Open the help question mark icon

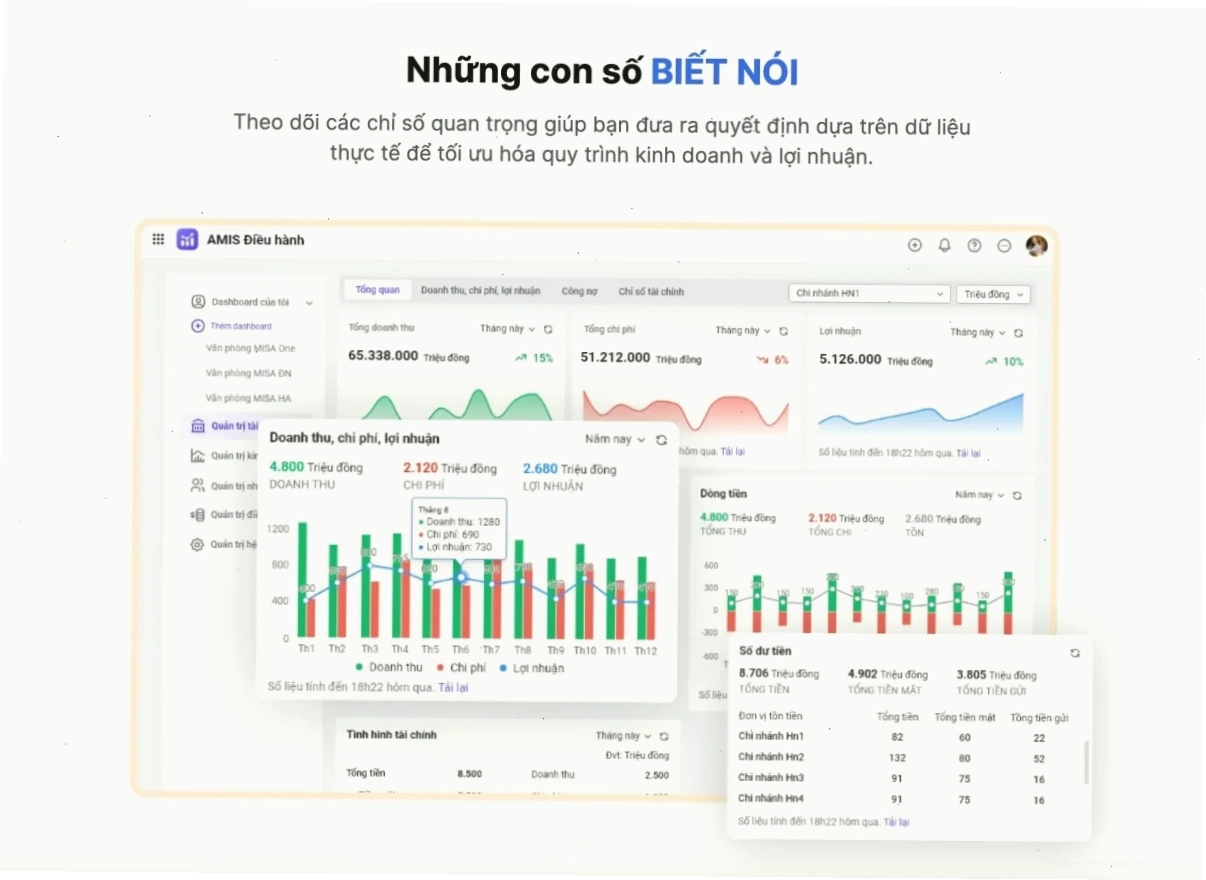pos(974,245)
